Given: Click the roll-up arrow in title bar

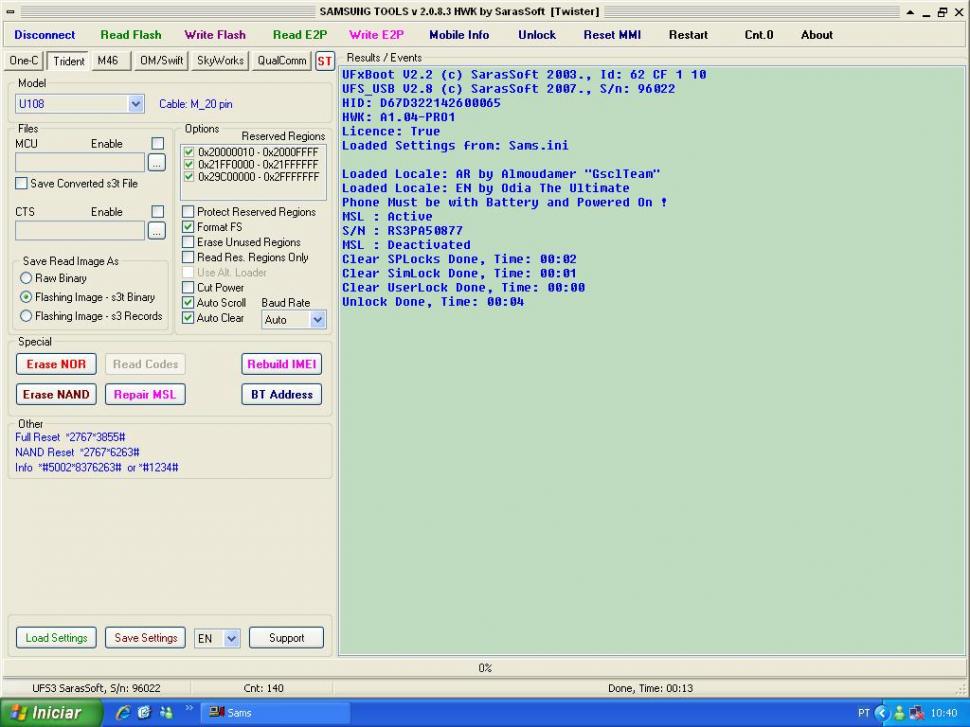Looking at the screenshot, I should 911,12.
